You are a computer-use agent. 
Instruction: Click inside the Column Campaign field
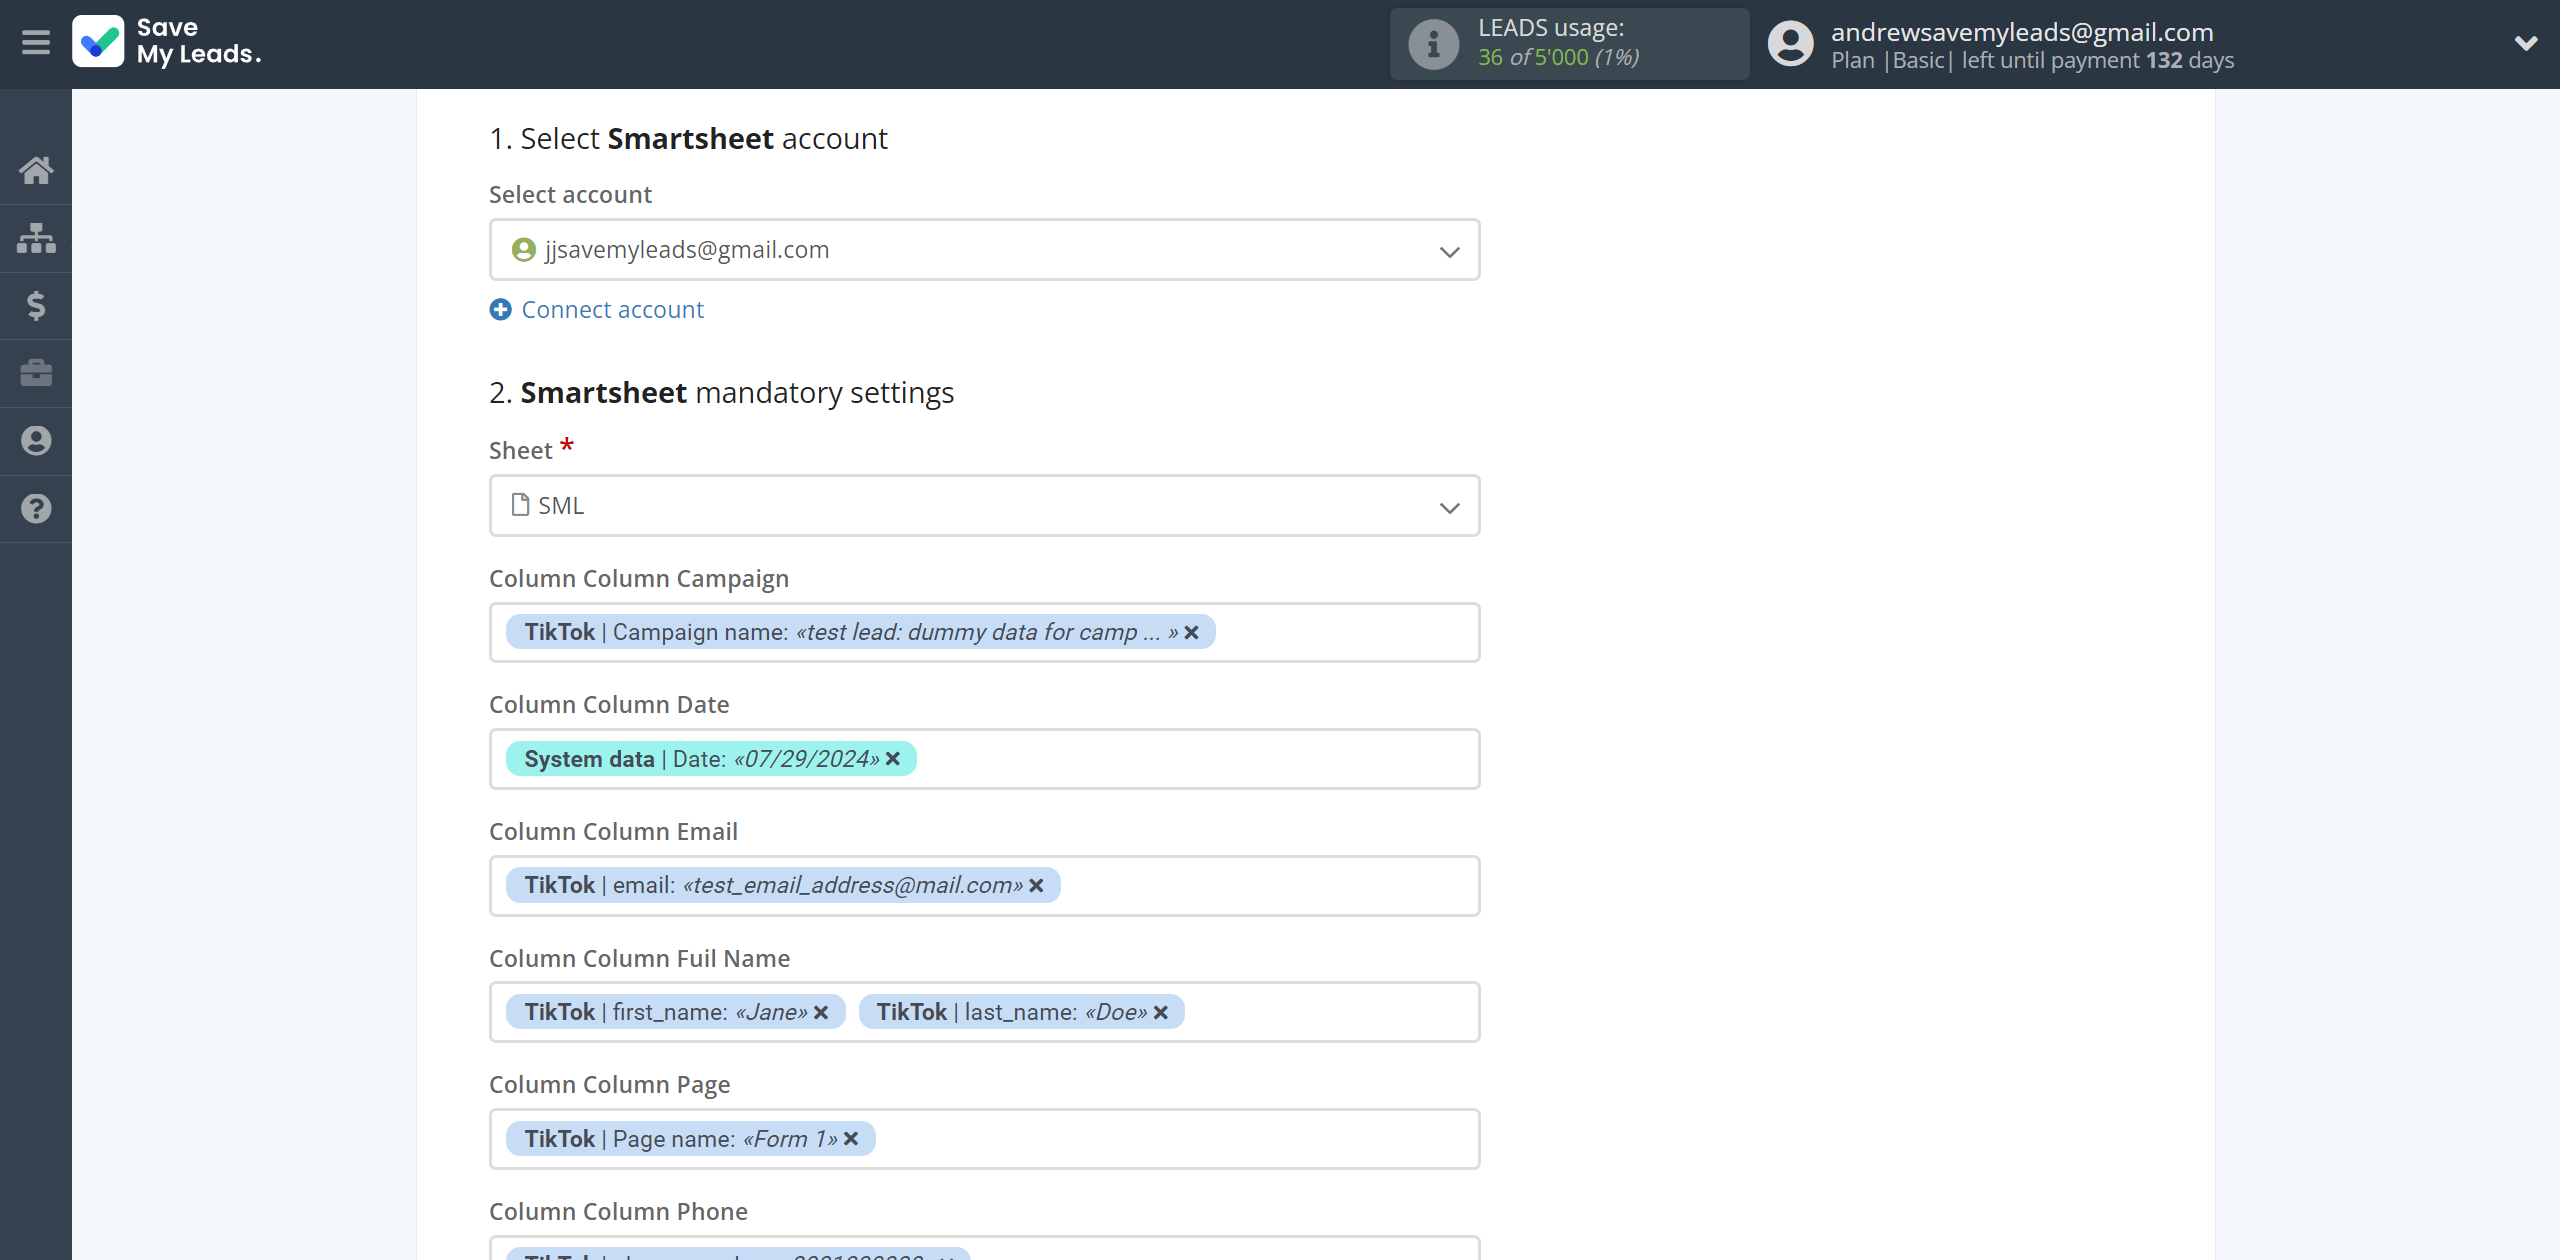tap(984, 633)
